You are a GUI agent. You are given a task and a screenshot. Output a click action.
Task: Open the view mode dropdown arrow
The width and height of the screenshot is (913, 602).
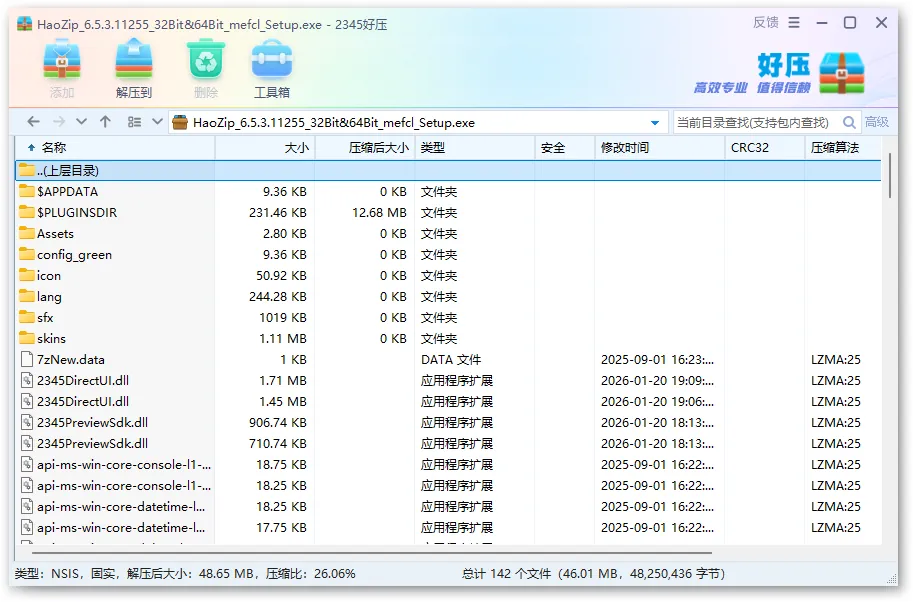[x=155, y=120]
